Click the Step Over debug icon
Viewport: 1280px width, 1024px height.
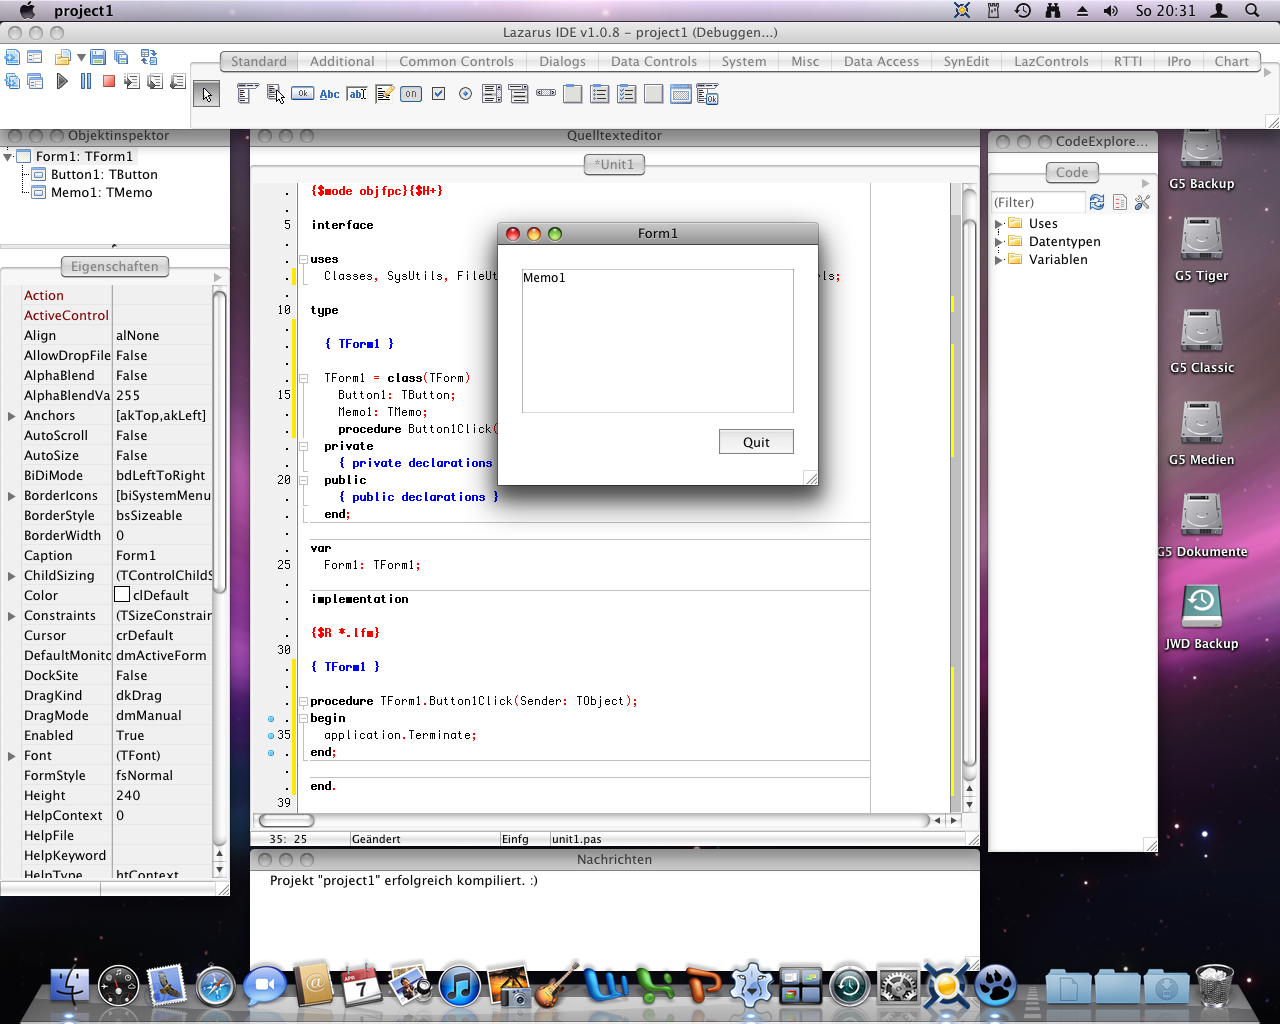click(x=155, y=81)
